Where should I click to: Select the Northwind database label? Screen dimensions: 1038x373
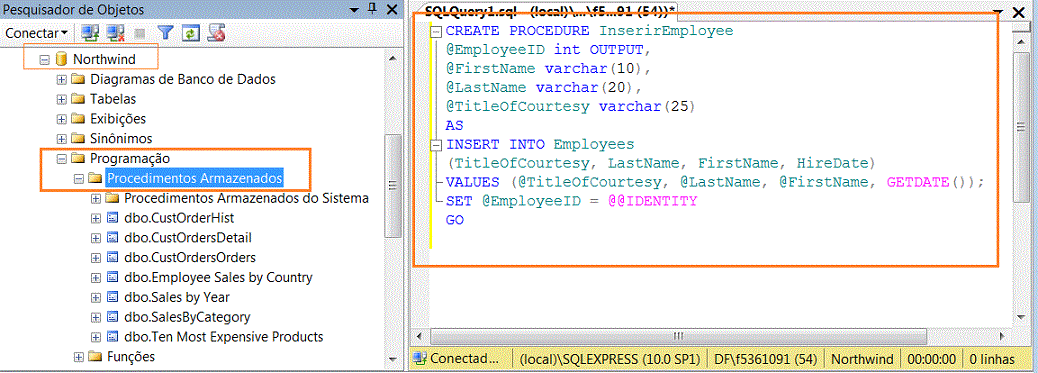(x=105, y=59)
